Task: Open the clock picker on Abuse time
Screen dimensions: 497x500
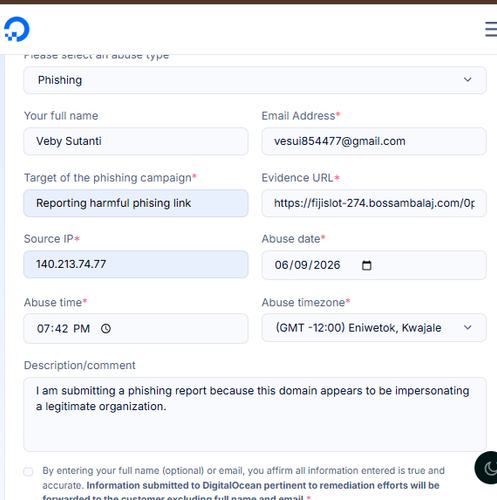Action: click(x=106, y=329)
